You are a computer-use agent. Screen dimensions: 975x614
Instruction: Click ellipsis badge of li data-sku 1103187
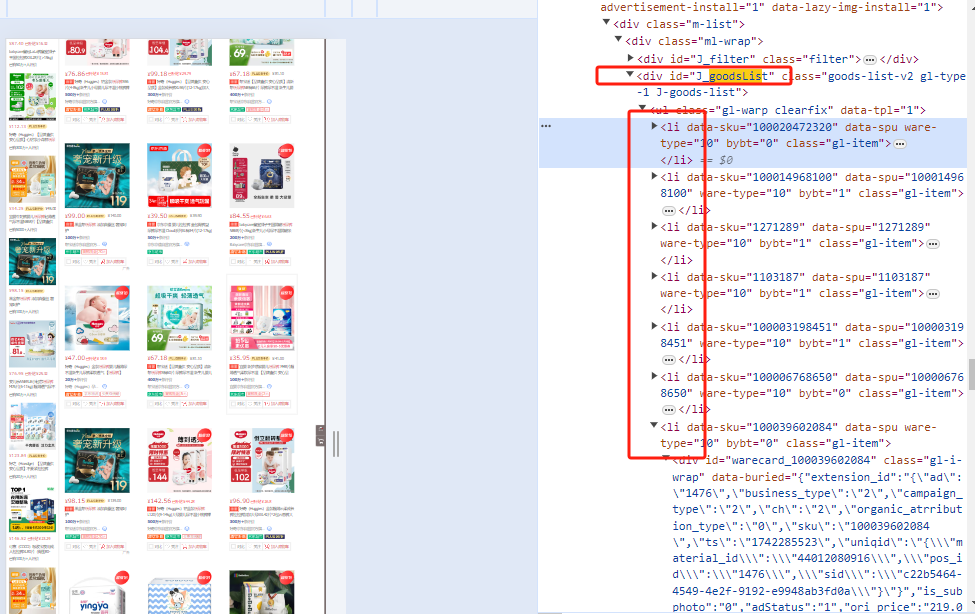(x=933, y=294)
